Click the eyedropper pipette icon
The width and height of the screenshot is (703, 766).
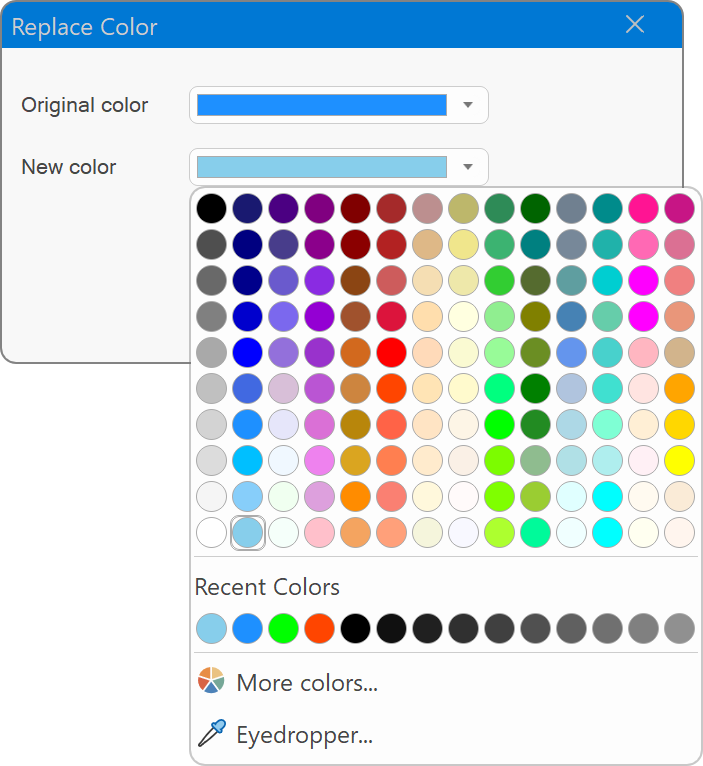click(x=211, y=735)
